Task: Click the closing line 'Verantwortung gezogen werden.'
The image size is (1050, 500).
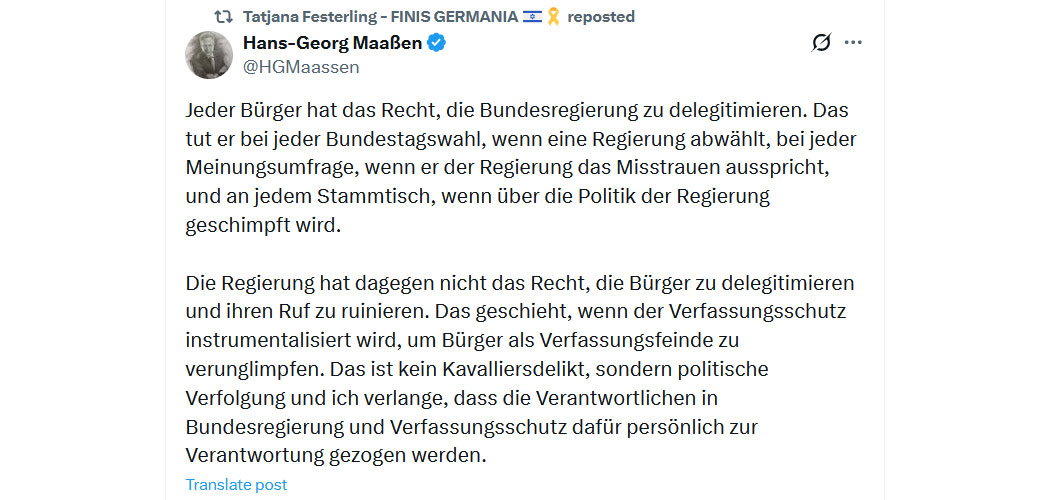Action: click(334, 455)
